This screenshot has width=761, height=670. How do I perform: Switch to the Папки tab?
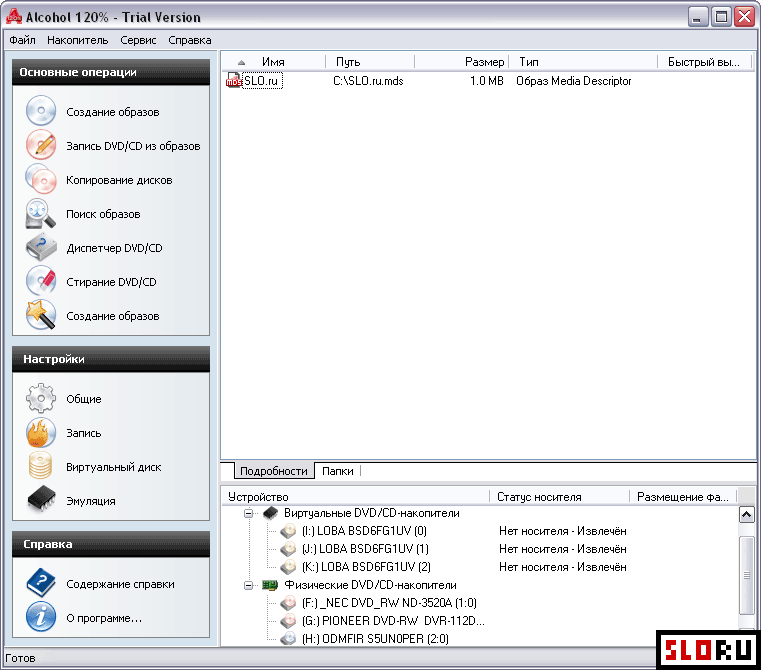click(x=338, y=471)
